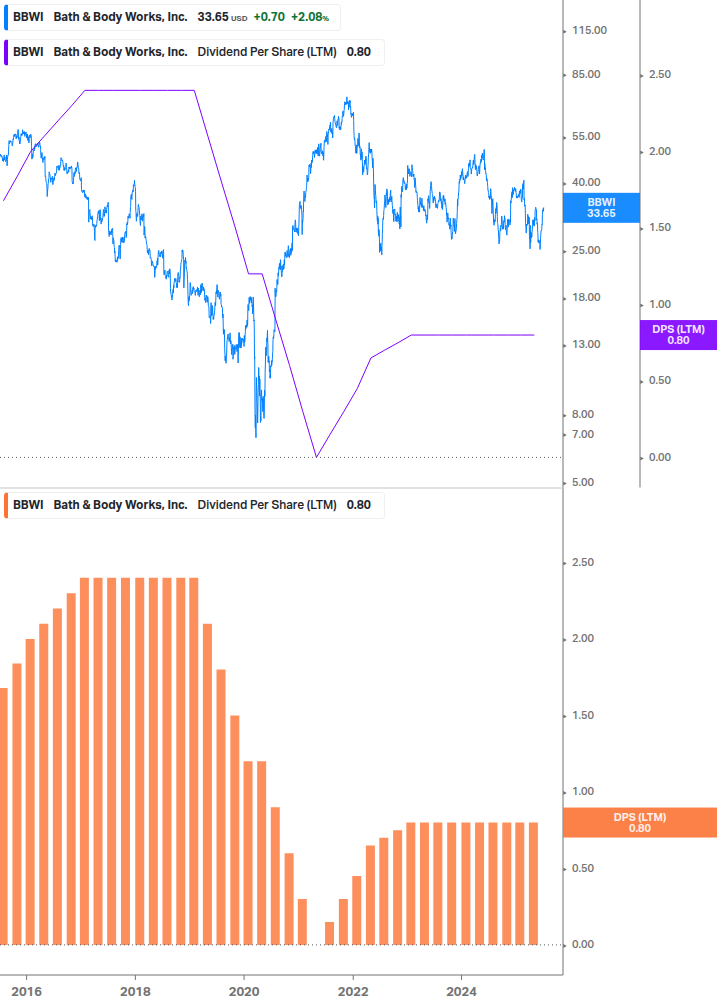The height and width of the screenshot is (1005, 717).
Task: Select the BBWI price legend in the top chart
Action: pyautogui.click(x=172, y=17)
